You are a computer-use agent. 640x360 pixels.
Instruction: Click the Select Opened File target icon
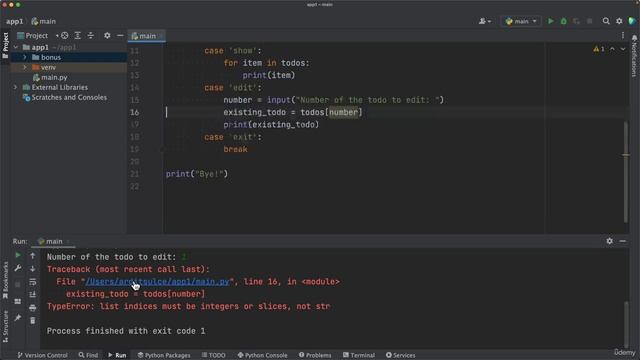click(x=64, y=36)
